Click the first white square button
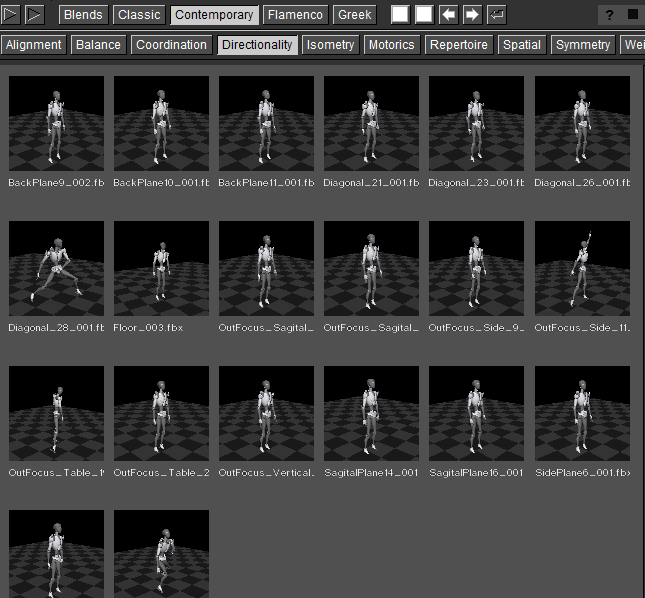 400,15
